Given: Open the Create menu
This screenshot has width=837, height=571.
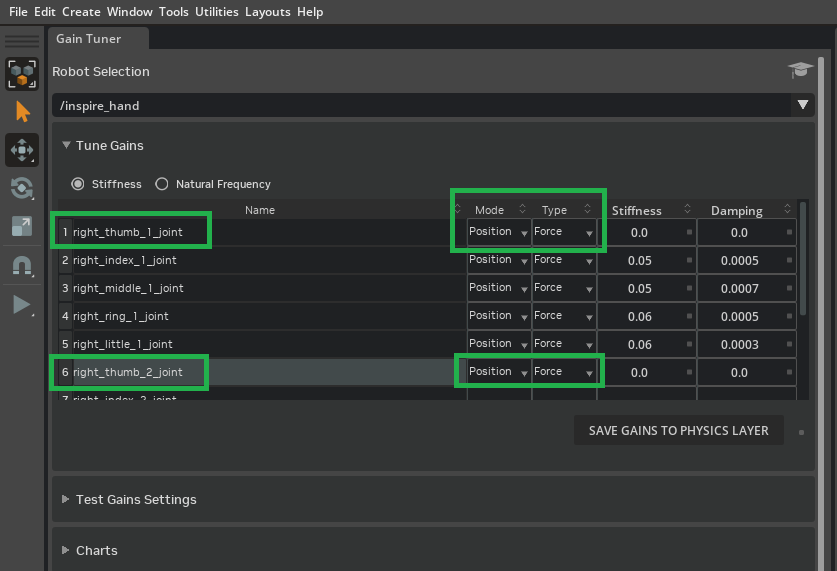Looking at the screenshot, I should [81, 12].
